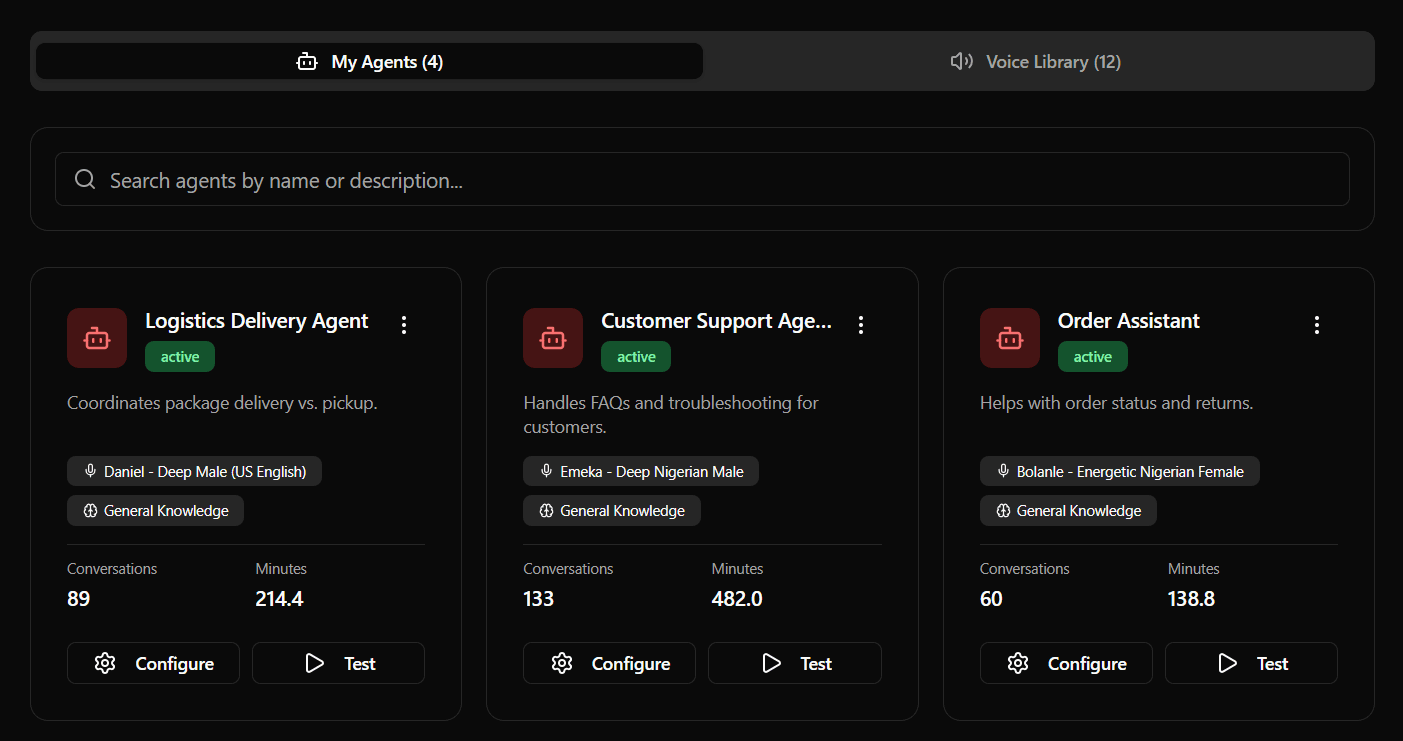1403x741 pixels.
Task: Click microphone icon on Emeka voice tag
Action: pyautogui.click(x=546, y=471)
